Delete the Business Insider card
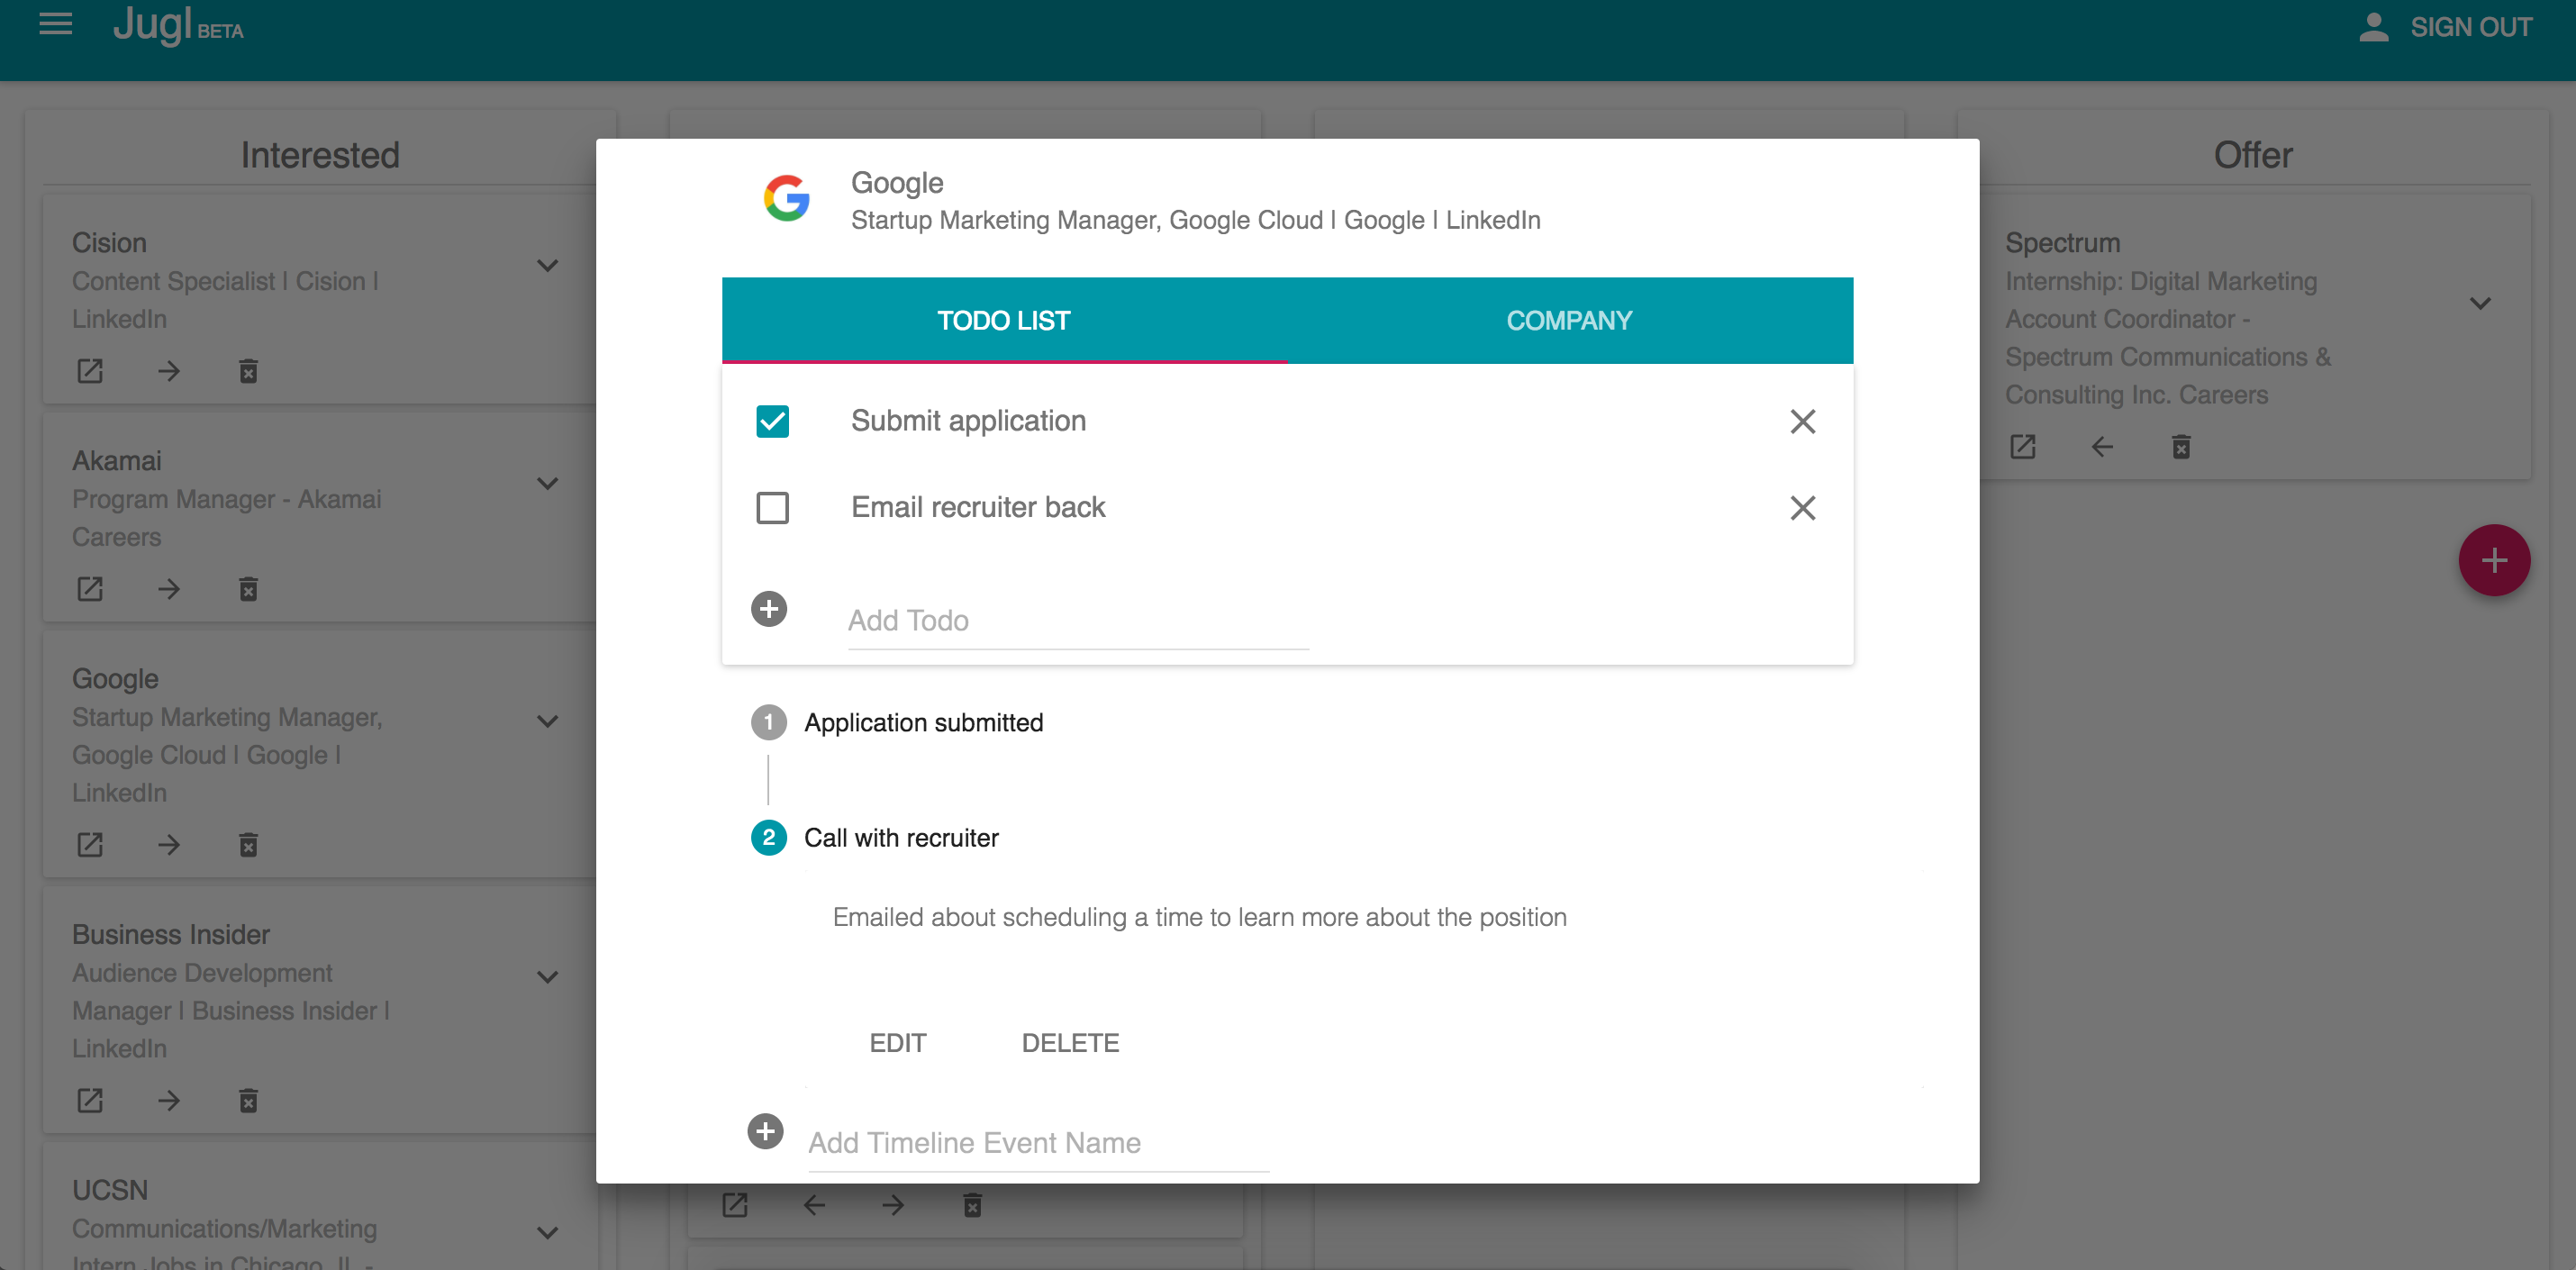The width and height of the screenshot is (2576, 1270). pos(249,1101)
